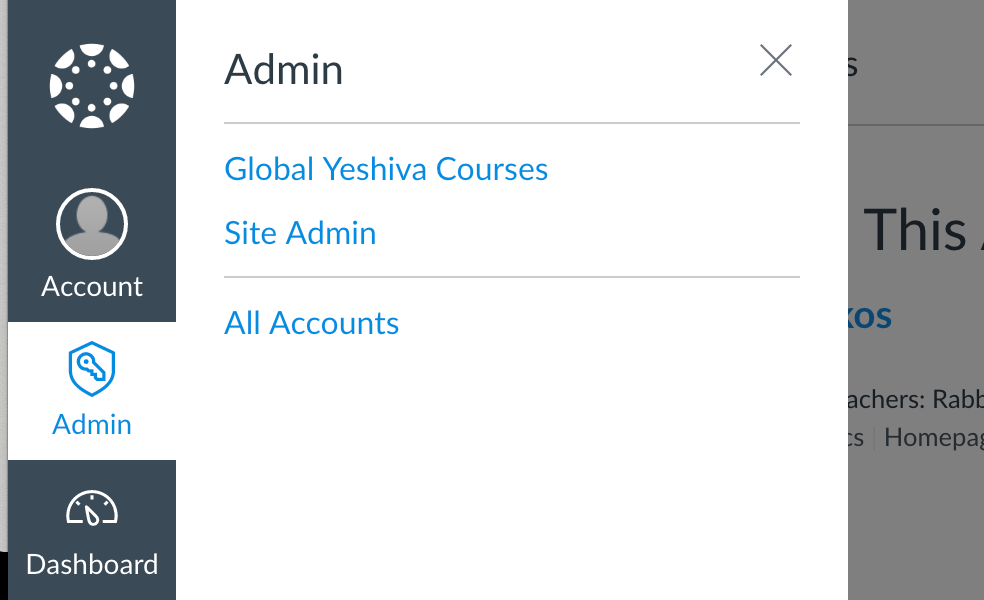Click the Admin heading at the top of tray
Viewport: 984px width, 600px height.
pos(284,68)
